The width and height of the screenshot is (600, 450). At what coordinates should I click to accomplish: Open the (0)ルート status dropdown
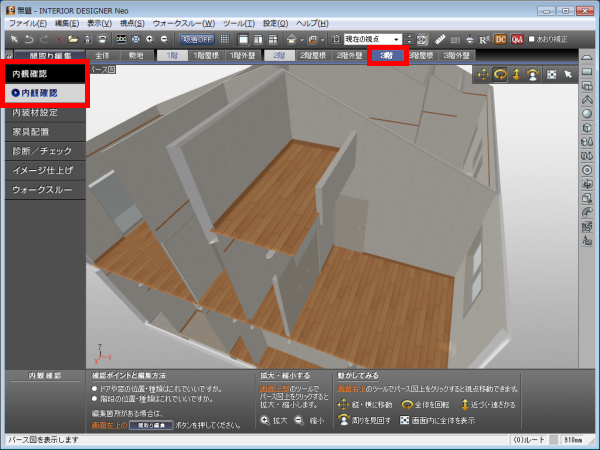[529, 441]
